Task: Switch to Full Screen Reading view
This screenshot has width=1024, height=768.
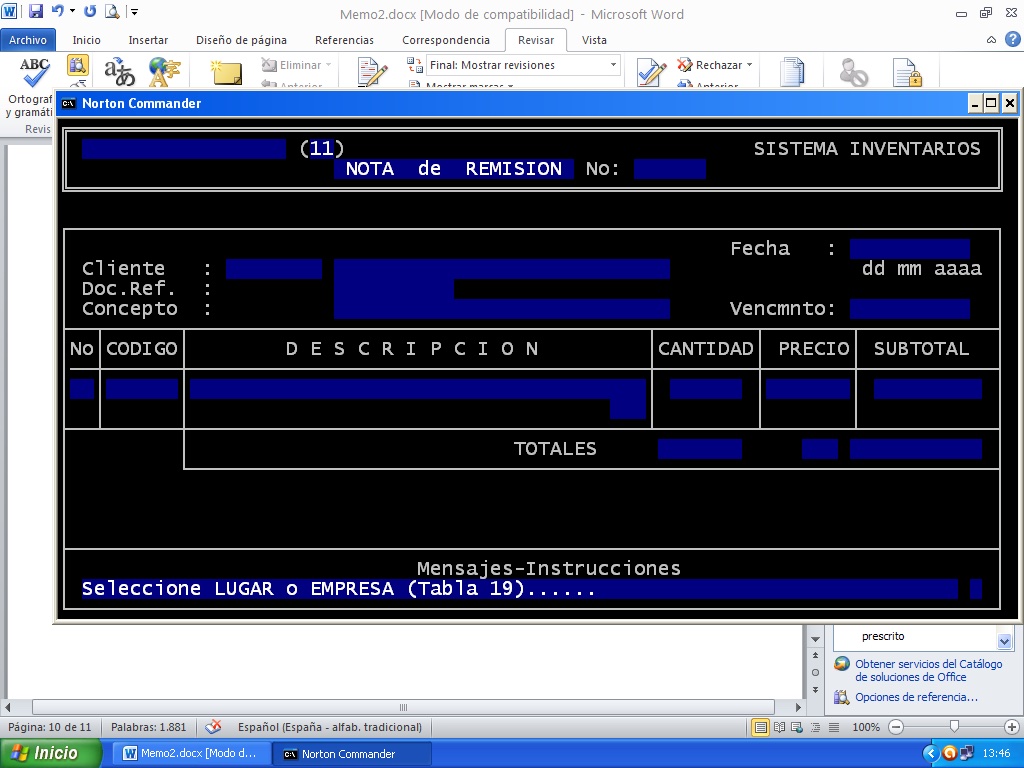Action: 779,727
